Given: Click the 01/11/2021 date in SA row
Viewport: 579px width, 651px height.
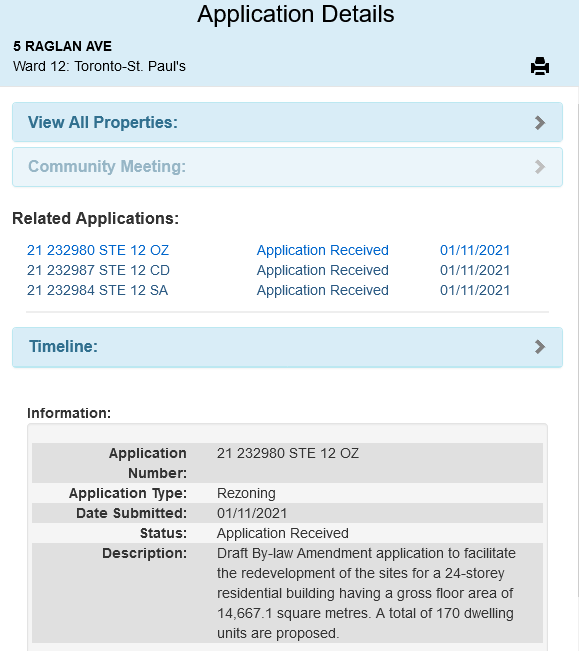Looking at the screenshot, I should click(475, 290).
